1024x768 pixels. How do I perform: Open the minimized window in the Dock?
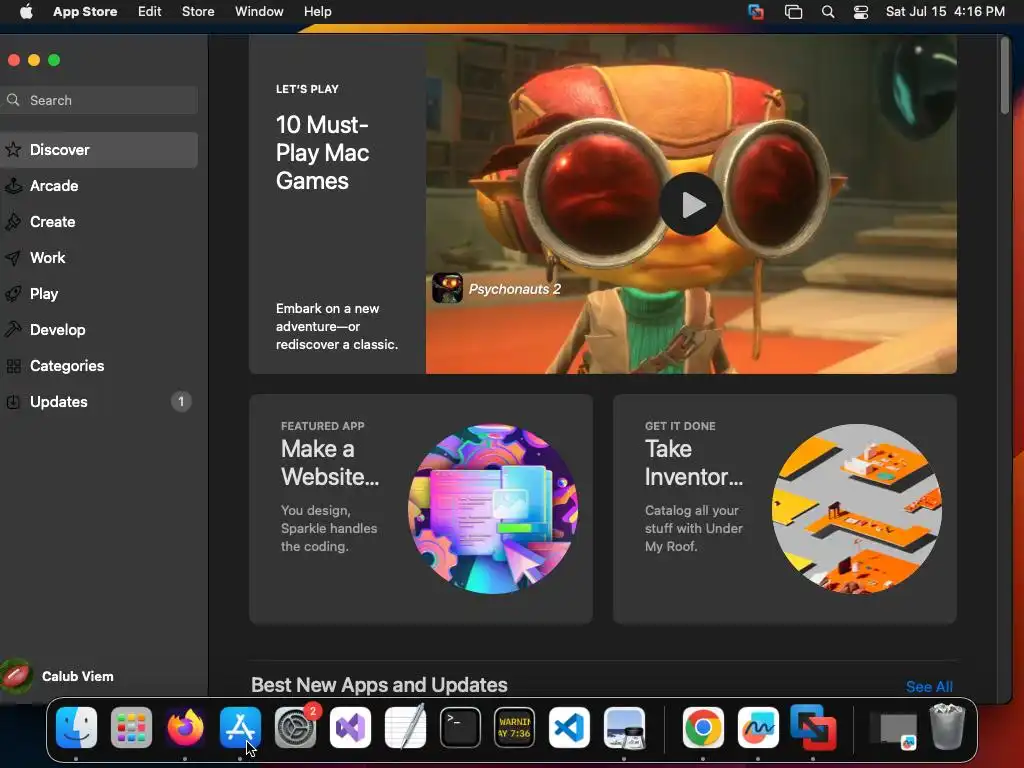896,729
